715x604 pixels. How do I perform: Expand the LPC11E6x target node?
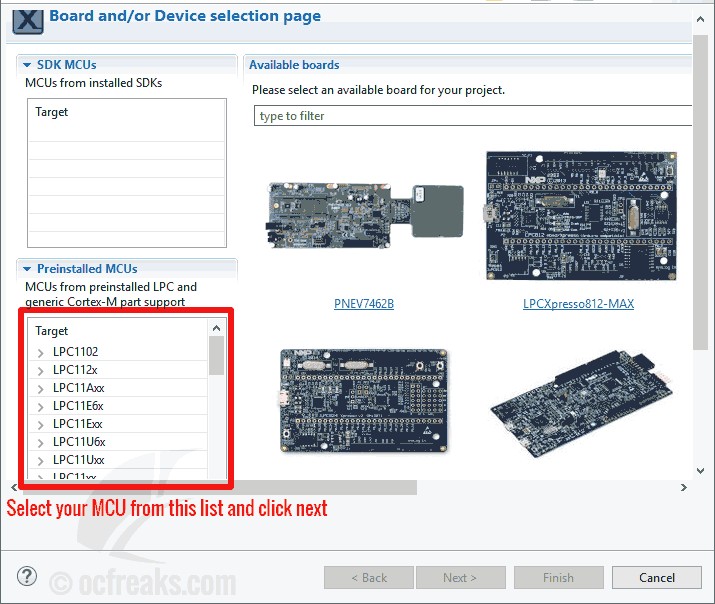click(x=41, y=407)
